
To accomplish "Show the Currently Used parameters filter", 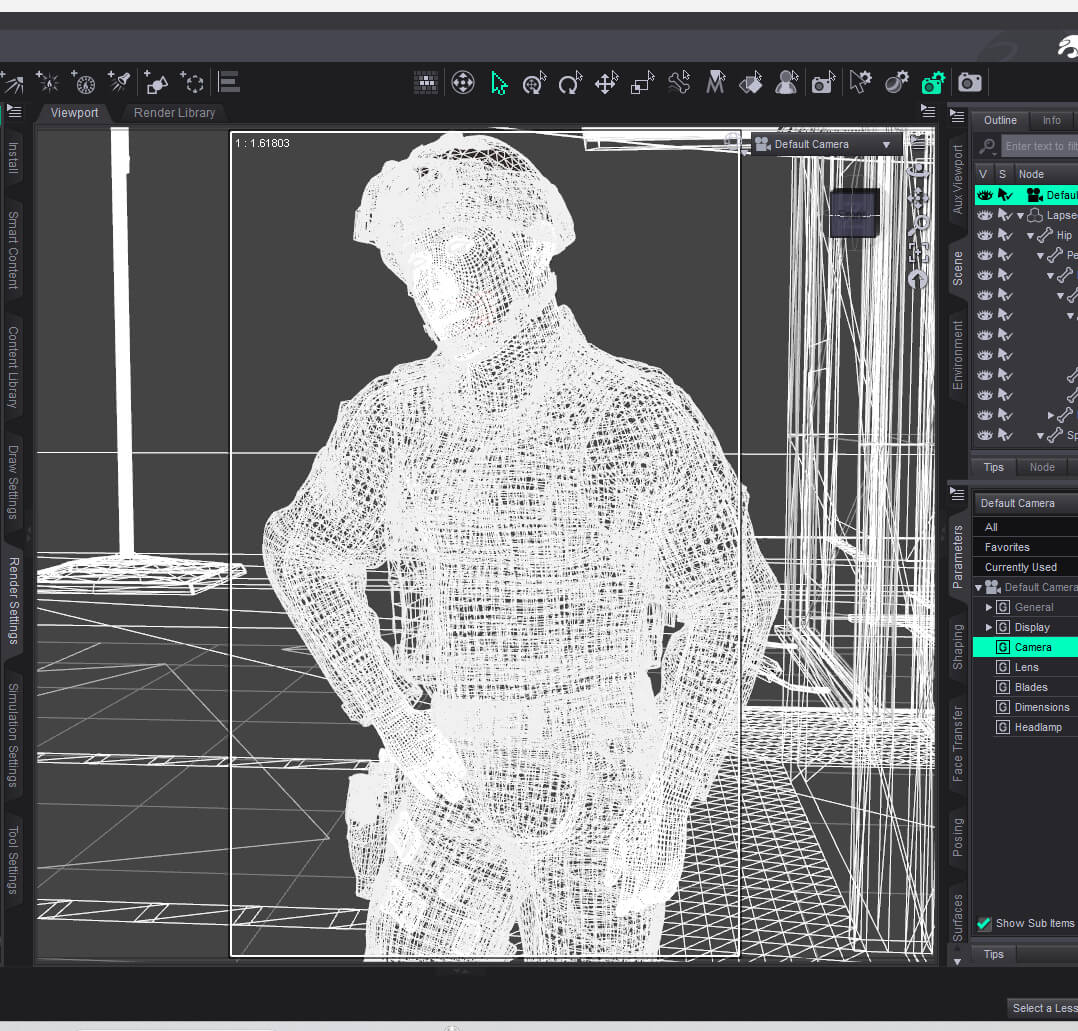I will (x=1025, y=567).
